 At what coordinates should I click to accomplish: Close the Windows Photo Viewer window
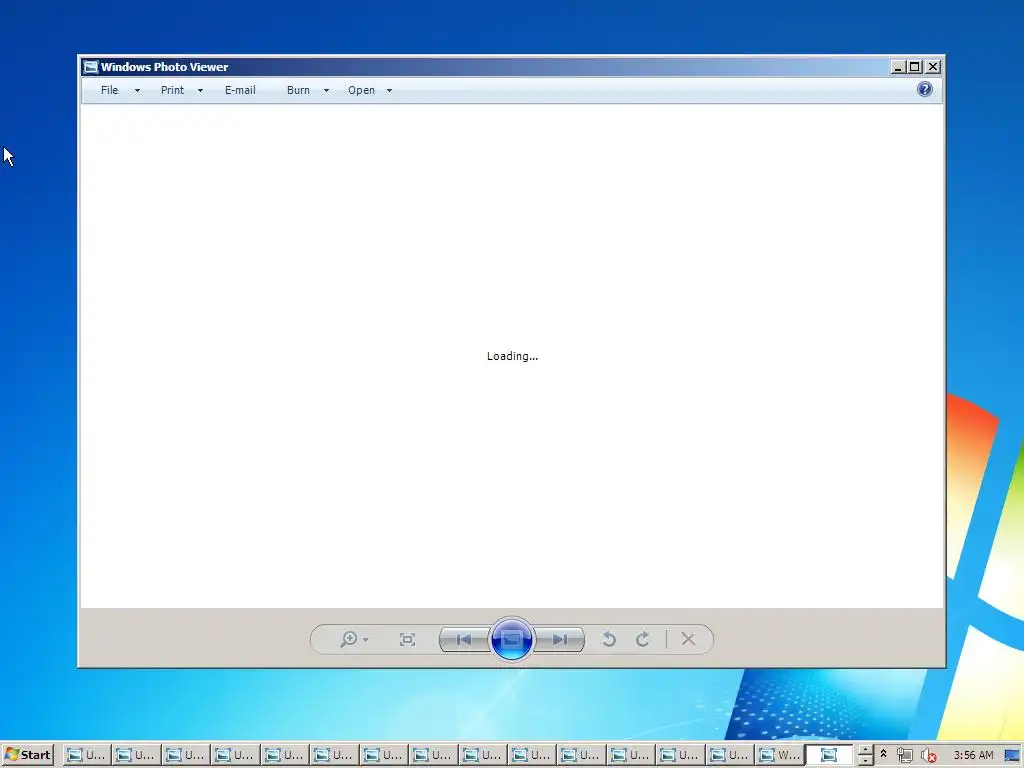click(x=933, y=67)
